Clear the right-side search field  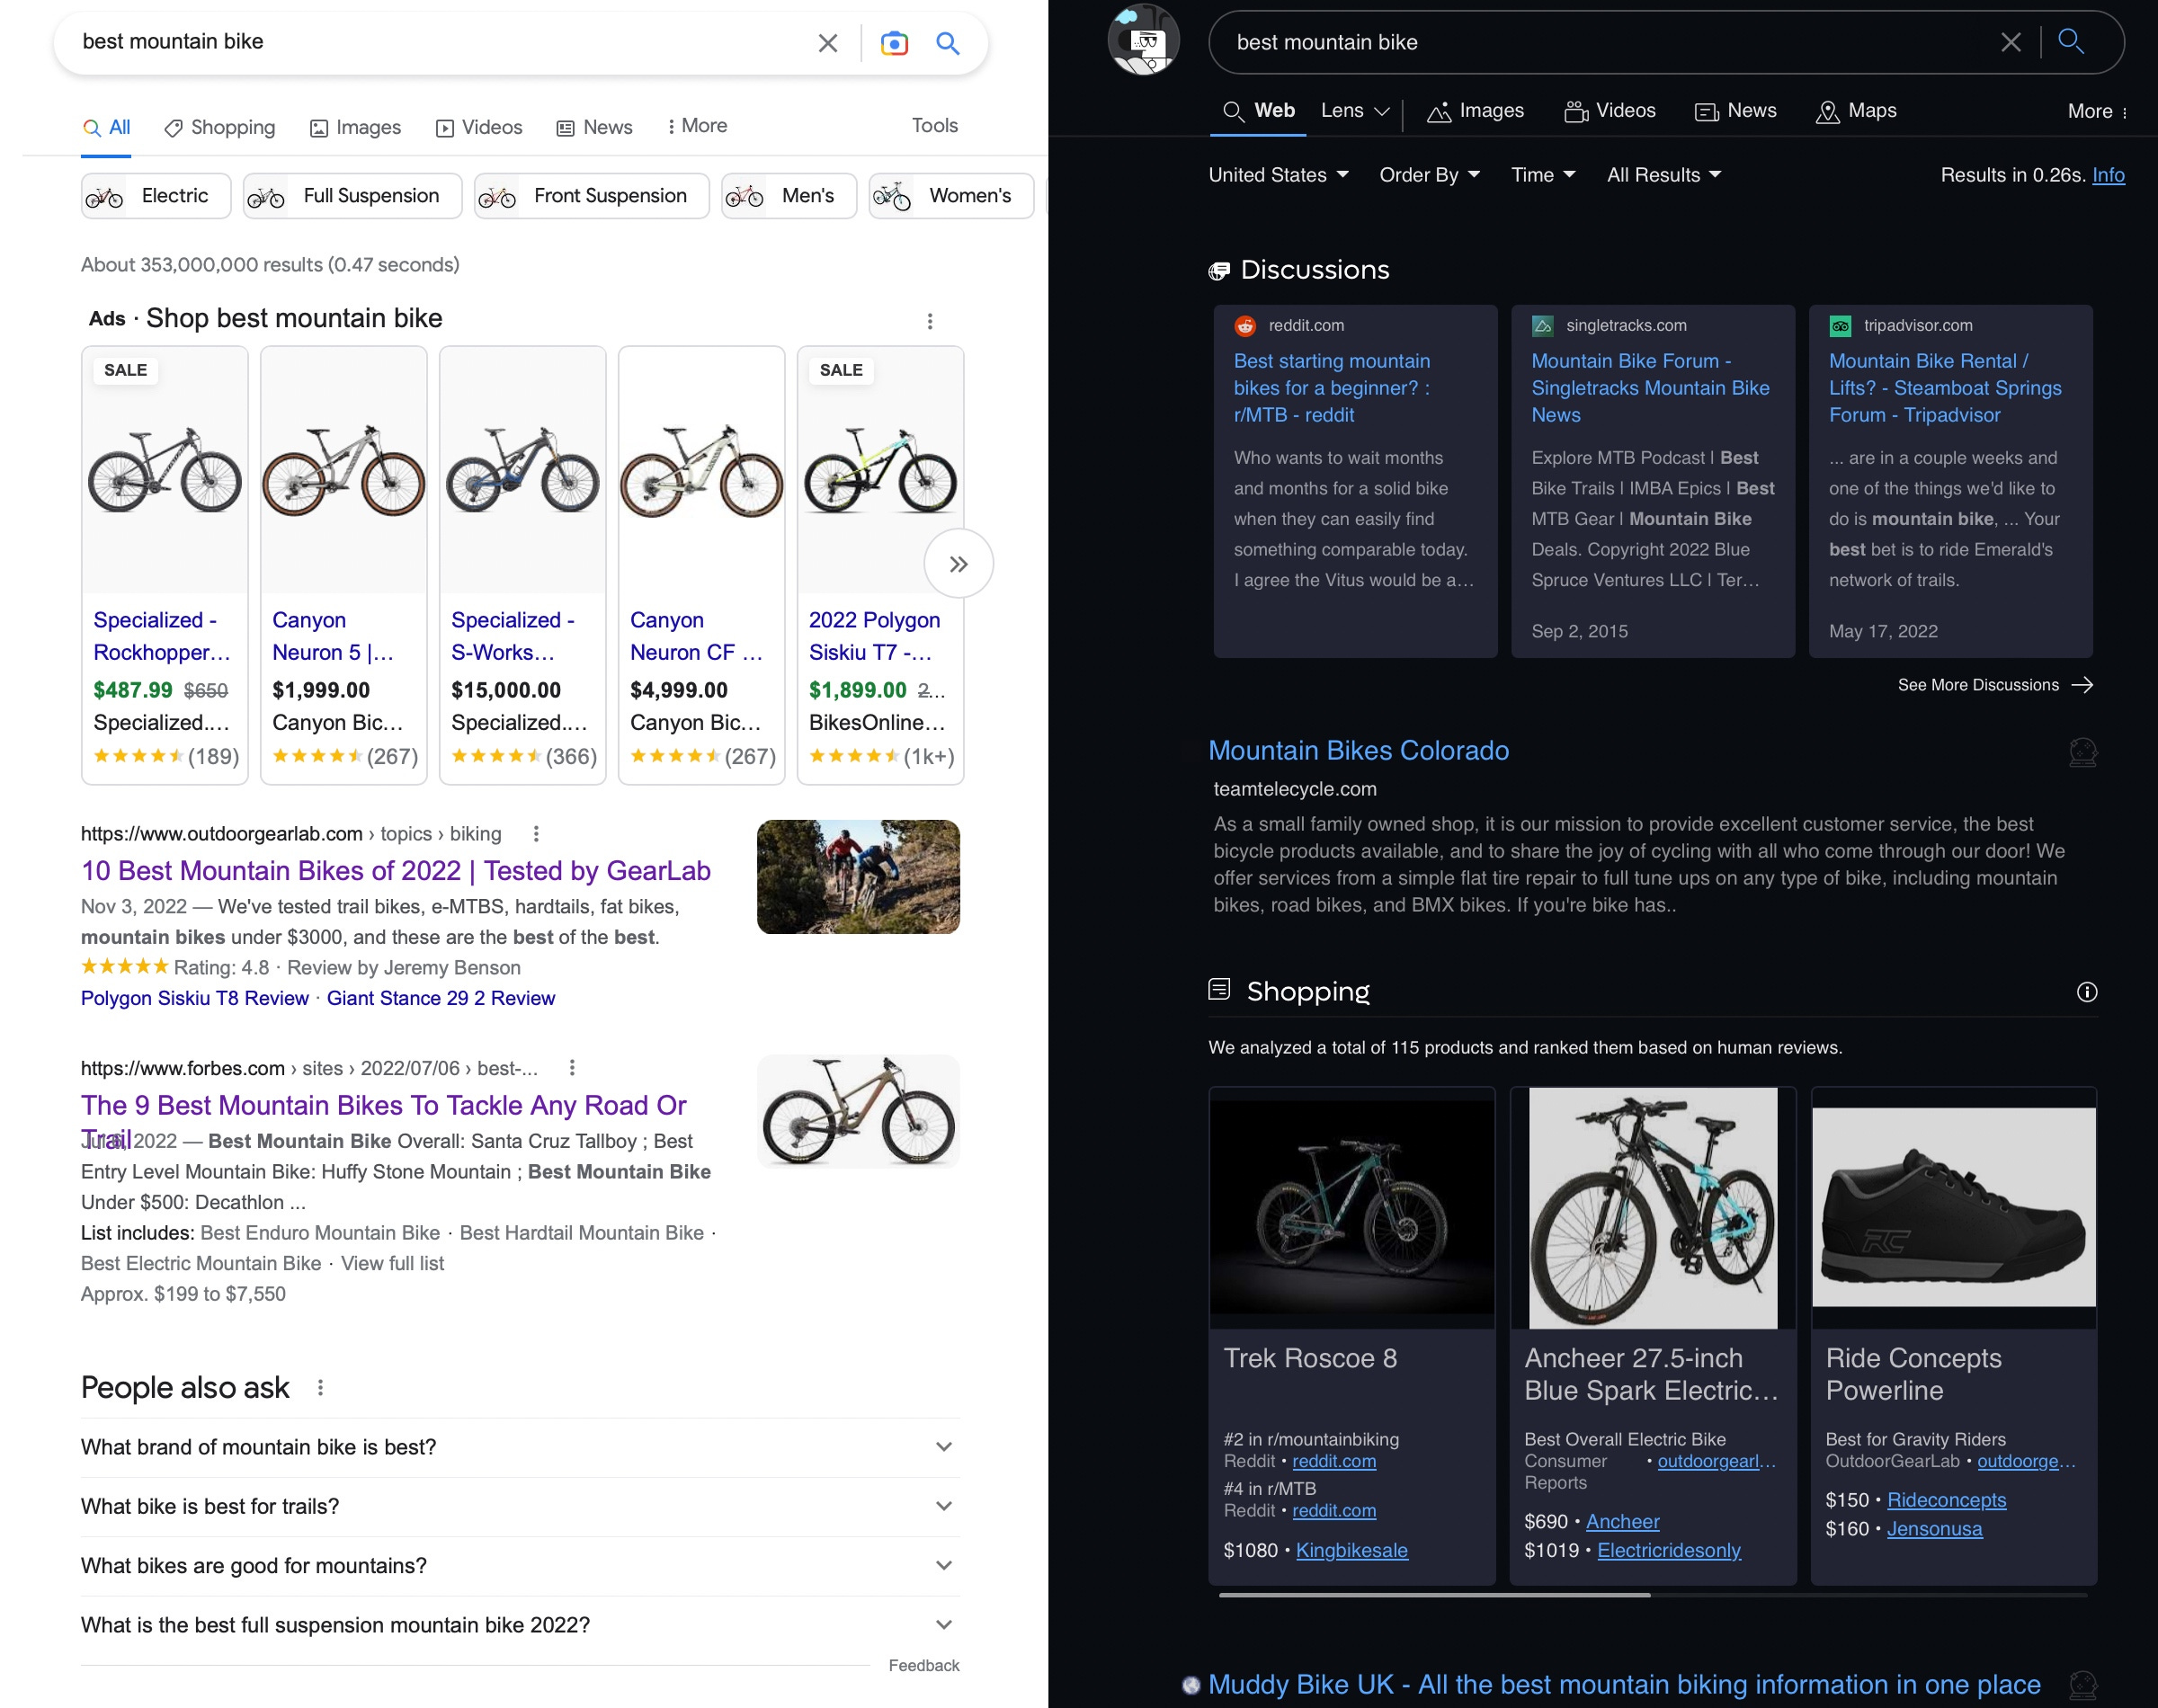pos(2010,42)
